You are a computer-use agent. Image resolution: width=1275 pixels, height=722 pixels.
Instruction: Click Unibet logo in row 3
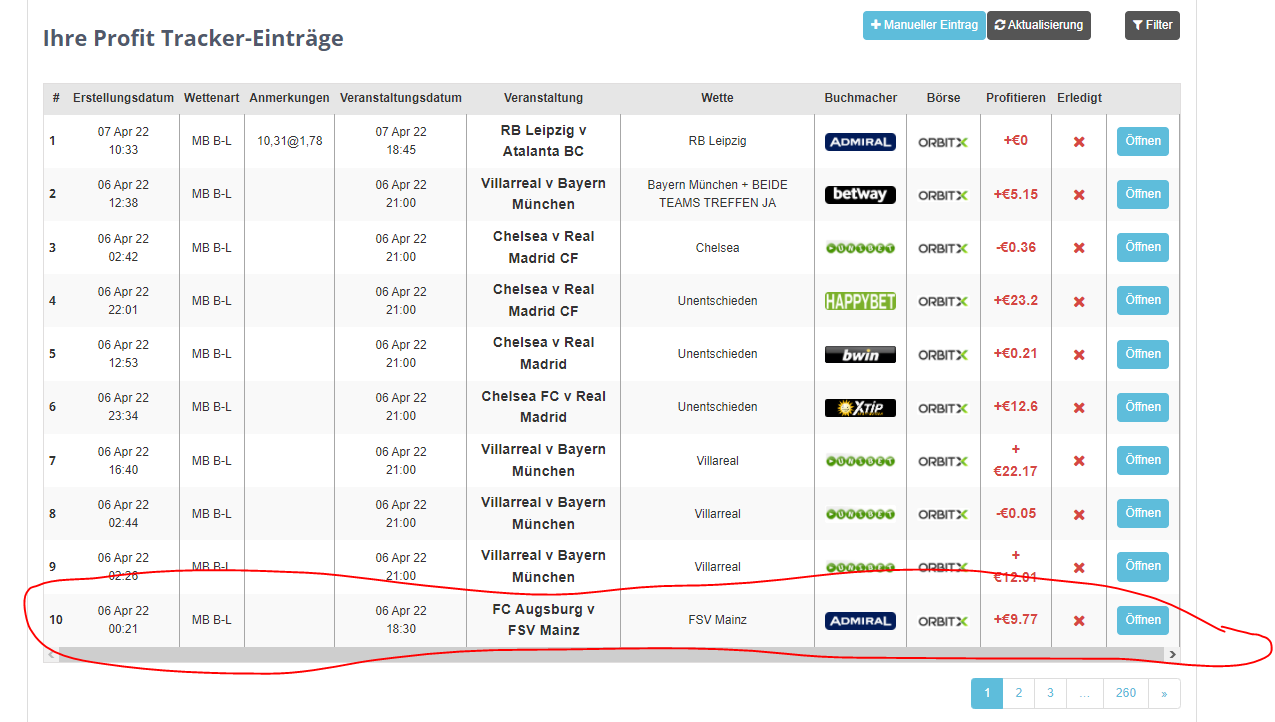point(860,248)
